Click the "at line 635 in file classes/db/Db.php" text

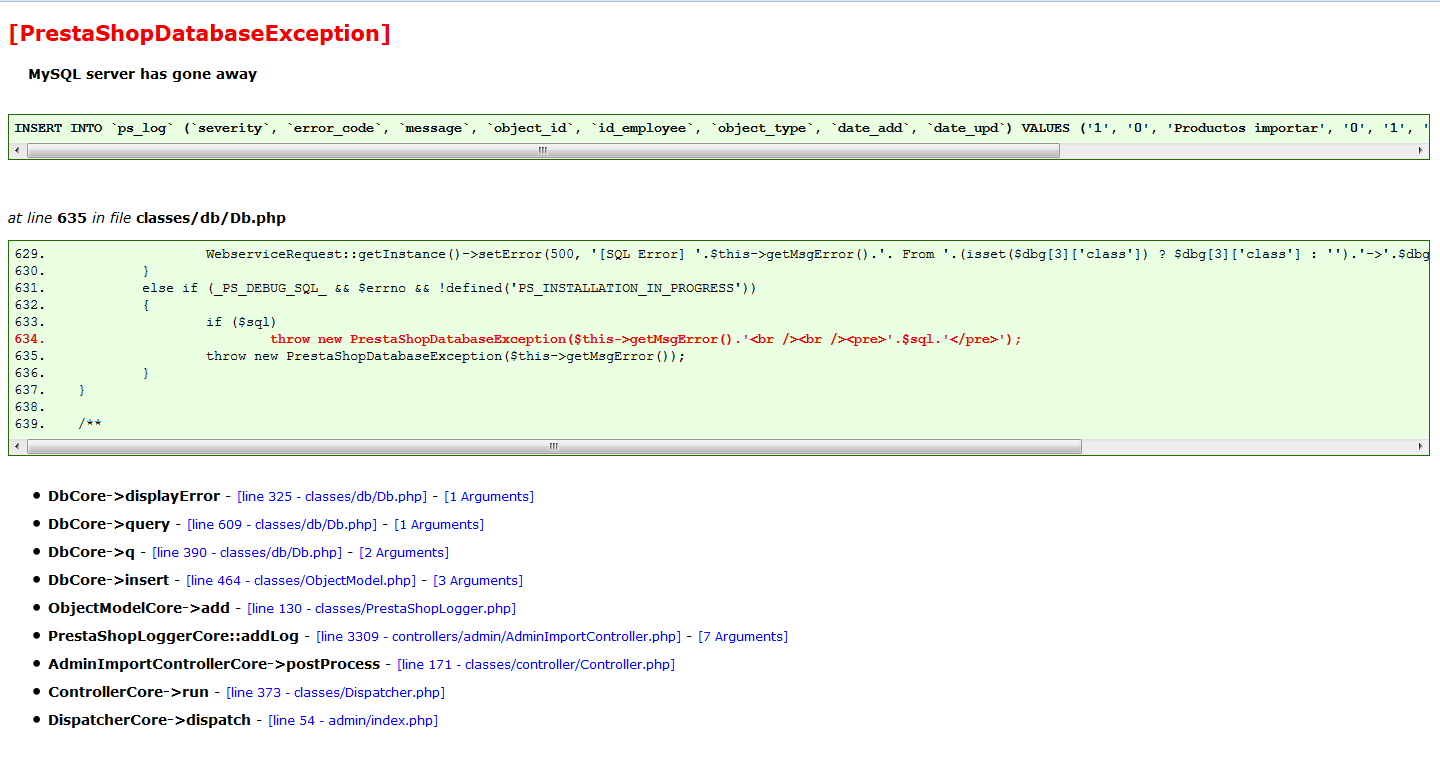[147, 218]
